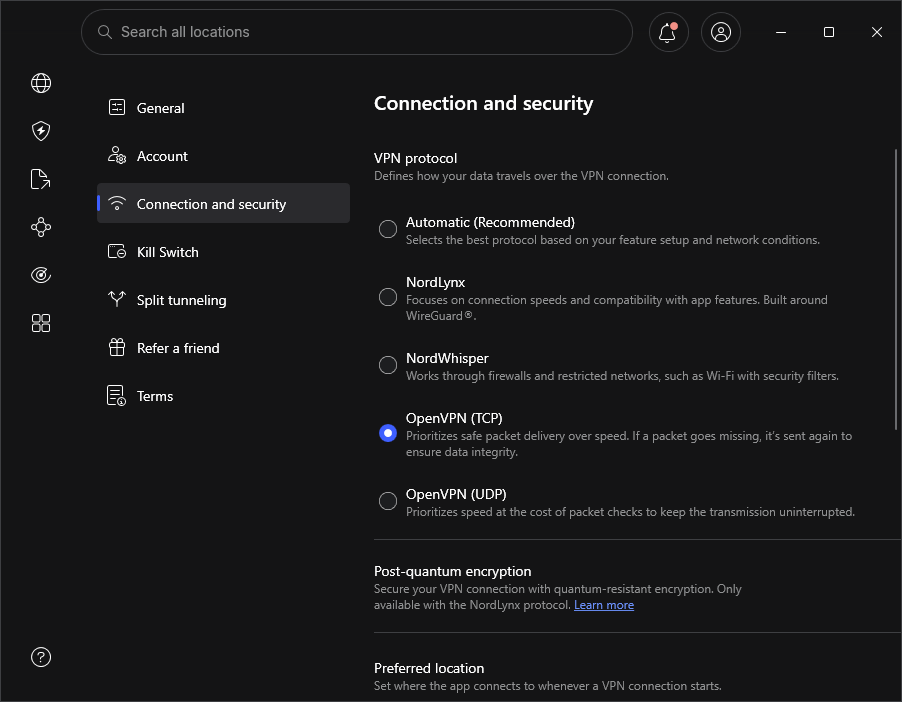Select the NordLynx protocol radio
Screen dimensions: 902x702
pyautogui.click(x=388, y=297)
